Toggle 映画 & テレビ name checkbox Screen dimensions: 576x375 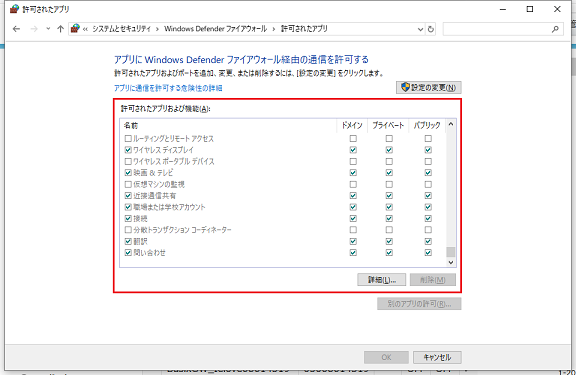coord(128,173)
